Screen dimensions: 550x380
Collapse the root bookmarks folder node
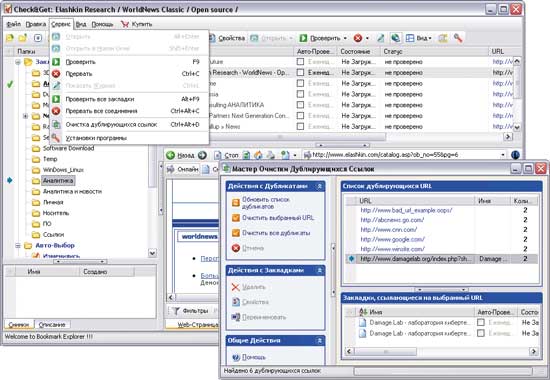click(x=18, y=62)
